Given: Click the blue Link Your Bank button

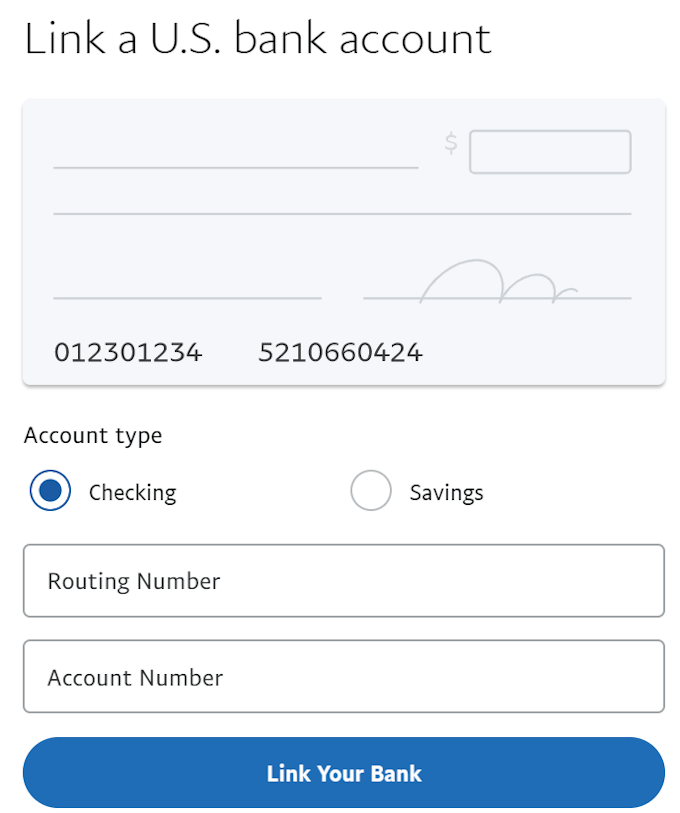Looking at the screenshot, I should pyautogui.click(x=343, y=773).
